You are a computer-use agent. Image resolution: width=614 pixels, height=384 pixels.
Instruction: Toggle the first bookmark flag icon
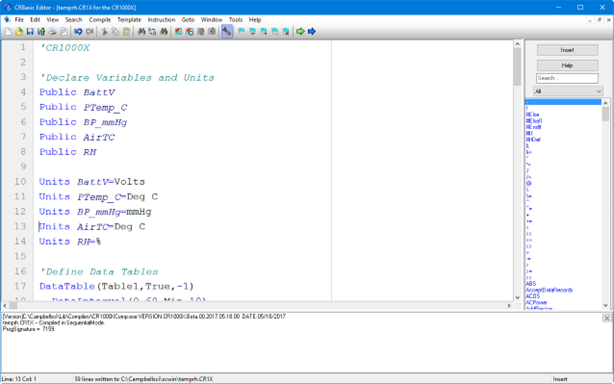242,32
